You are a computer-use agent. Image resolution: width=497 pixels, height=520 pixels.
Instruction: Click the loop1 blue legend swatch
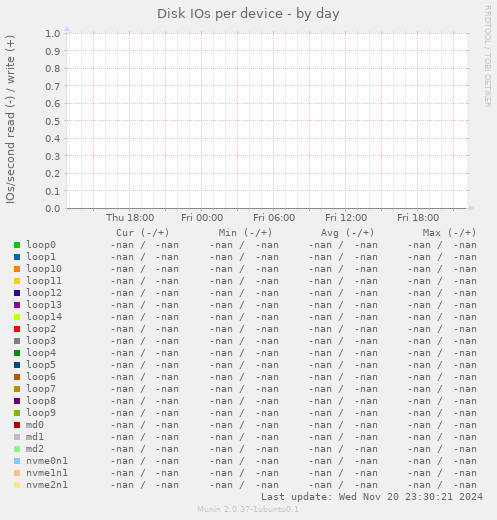[17, 257]
